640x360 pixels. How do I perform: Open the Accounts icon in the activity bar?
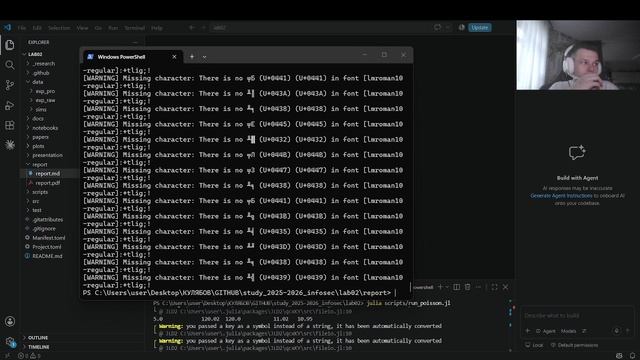point(10,321)
